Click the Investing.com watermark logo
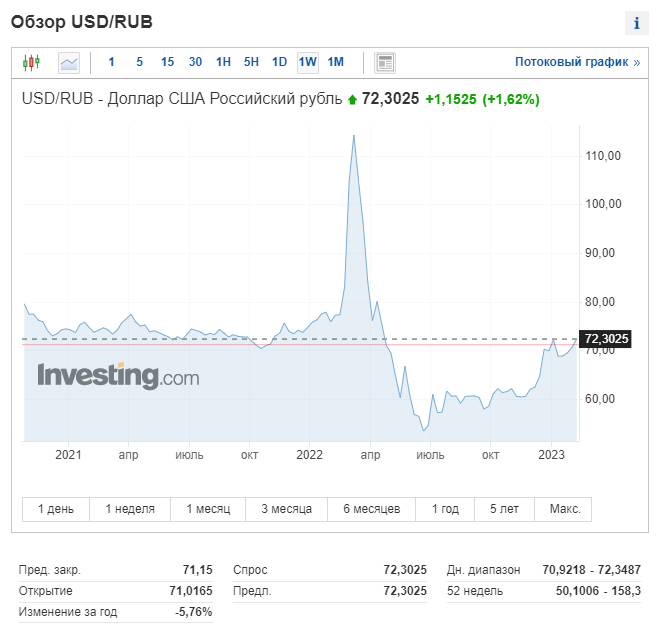The height and width of the screenshot is (638, 658). click(x=118, y=376)
